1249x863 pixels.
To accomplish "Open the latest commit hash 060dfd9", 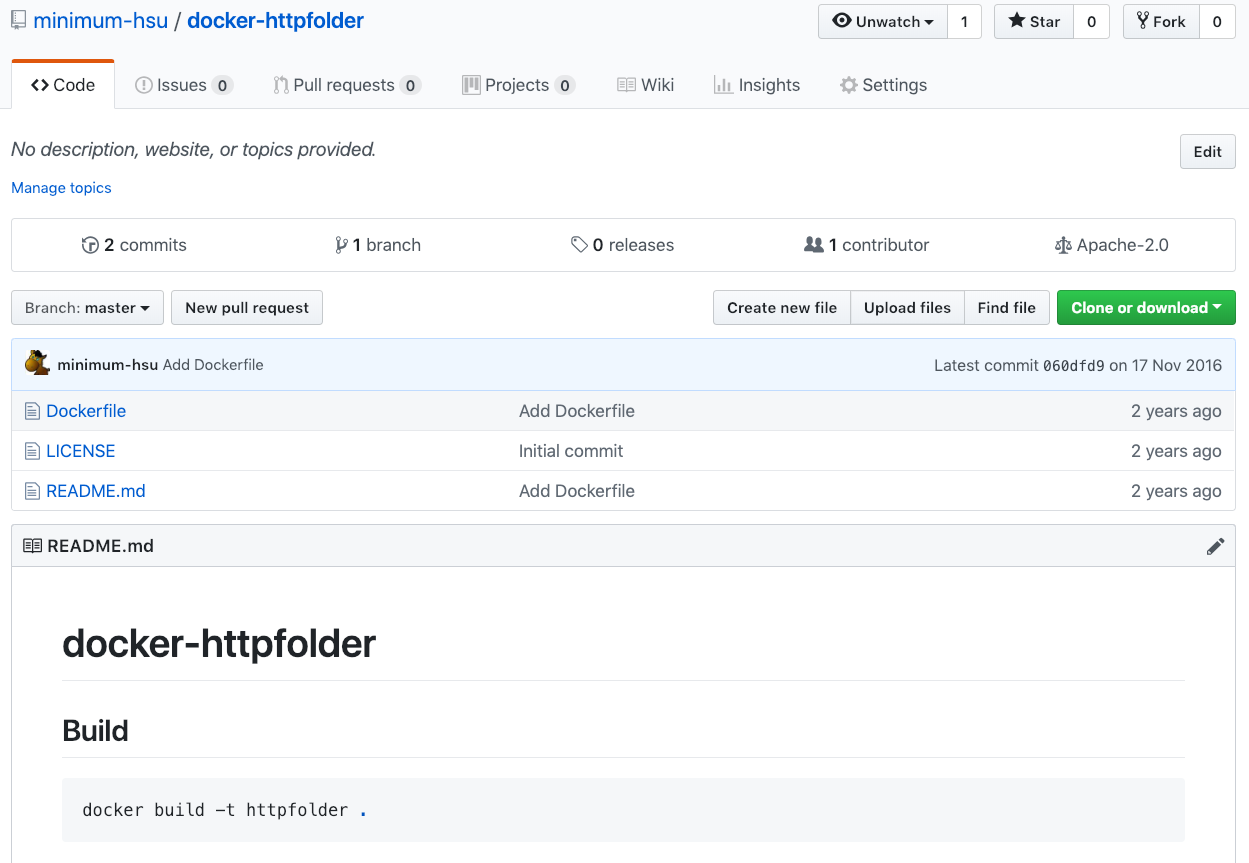I will click(1073, 366).
